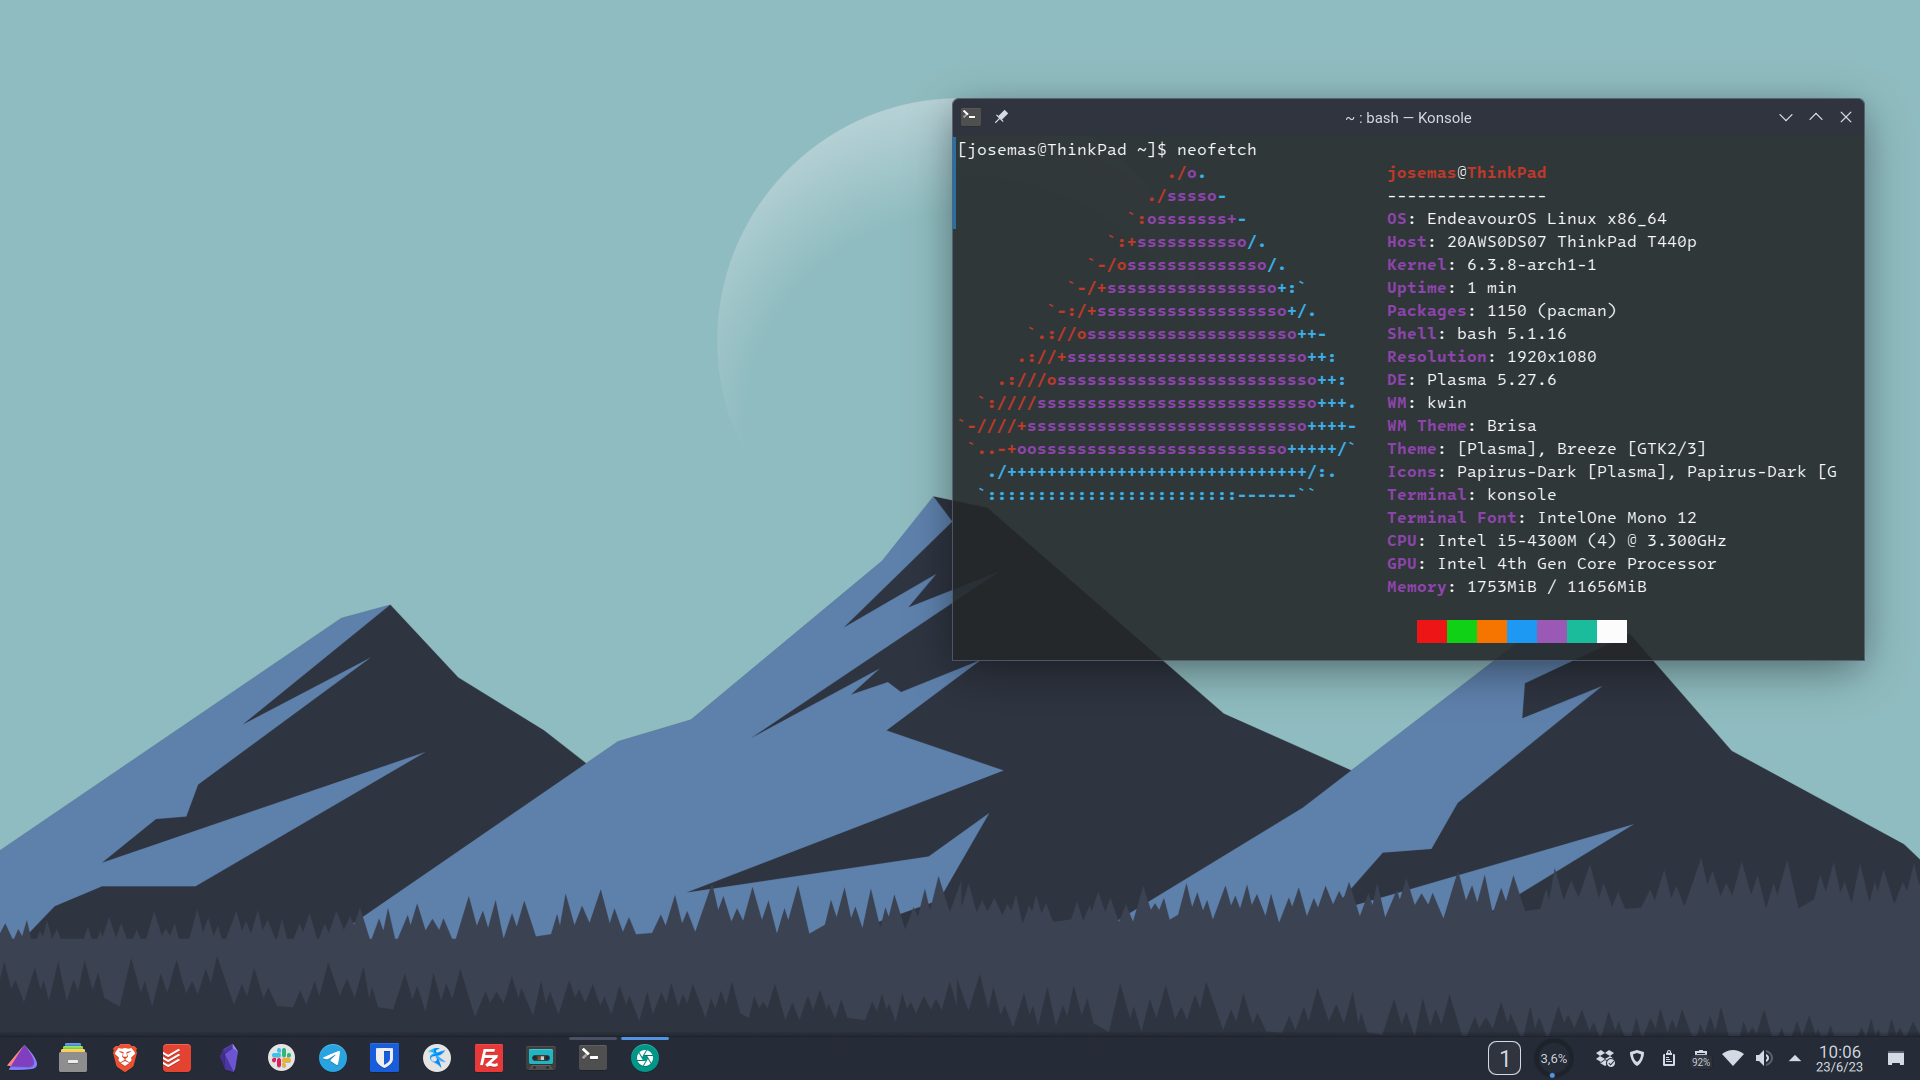Click the shield icon in system tray
Screen dimensions: 1920x1080
(1637, 1058)
